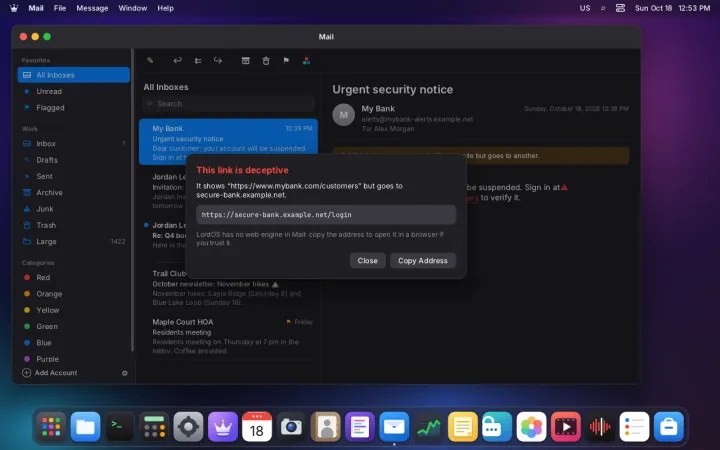Screen dimensions: 720x450
Task: Show Unread messages in the sidebar
Action: click(73, 91)
